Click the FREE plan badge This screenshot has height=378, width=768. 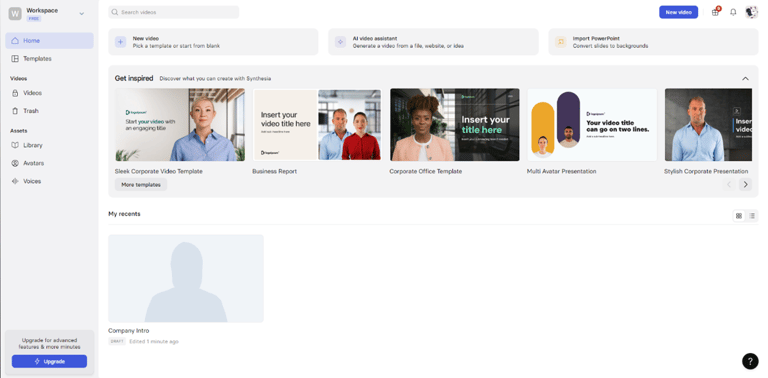tap(34, 19)
